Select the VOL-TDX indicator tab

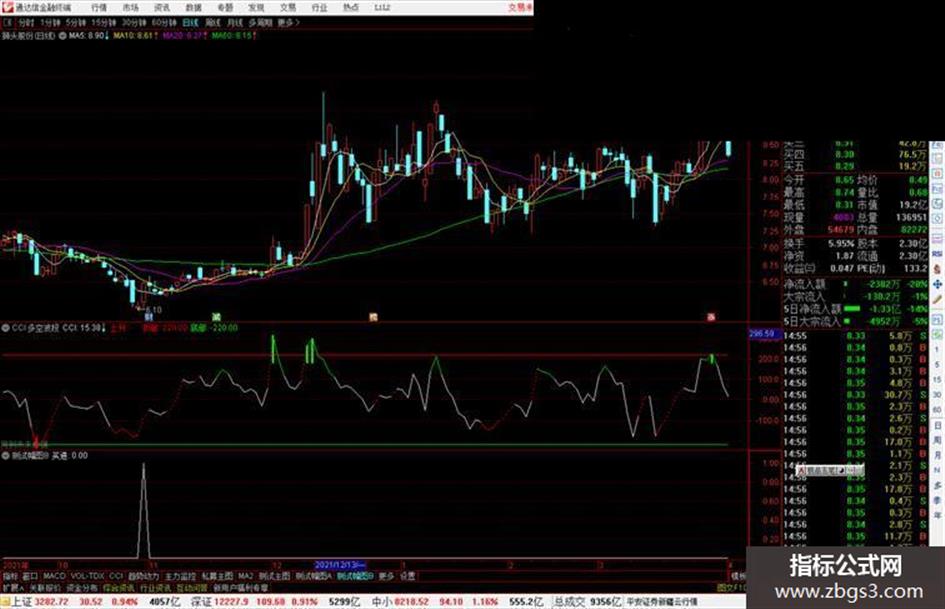click(87, 576)
